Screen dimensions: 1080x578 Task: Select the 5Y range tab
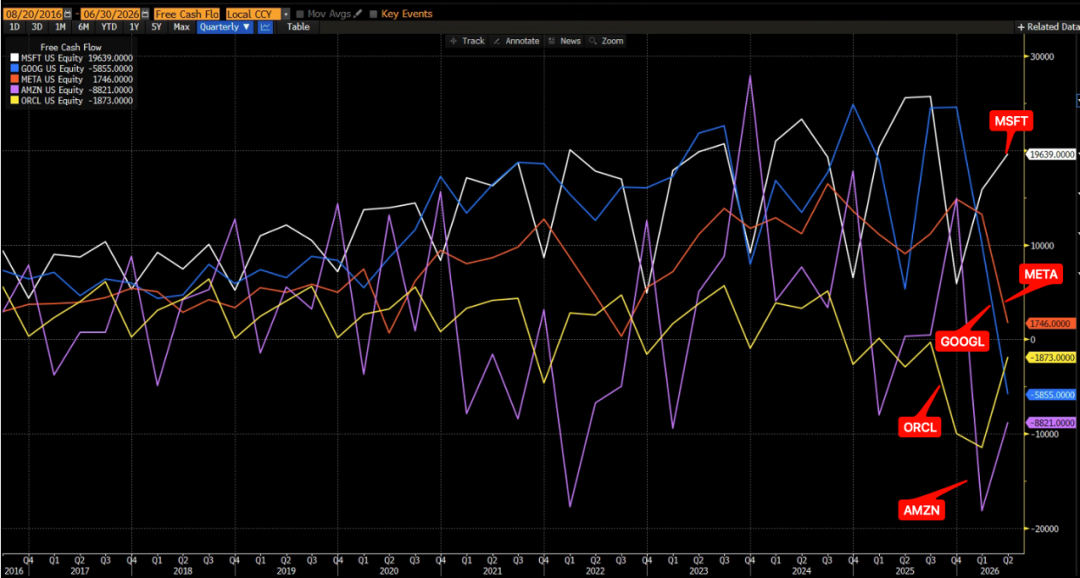tap(156, 27)
